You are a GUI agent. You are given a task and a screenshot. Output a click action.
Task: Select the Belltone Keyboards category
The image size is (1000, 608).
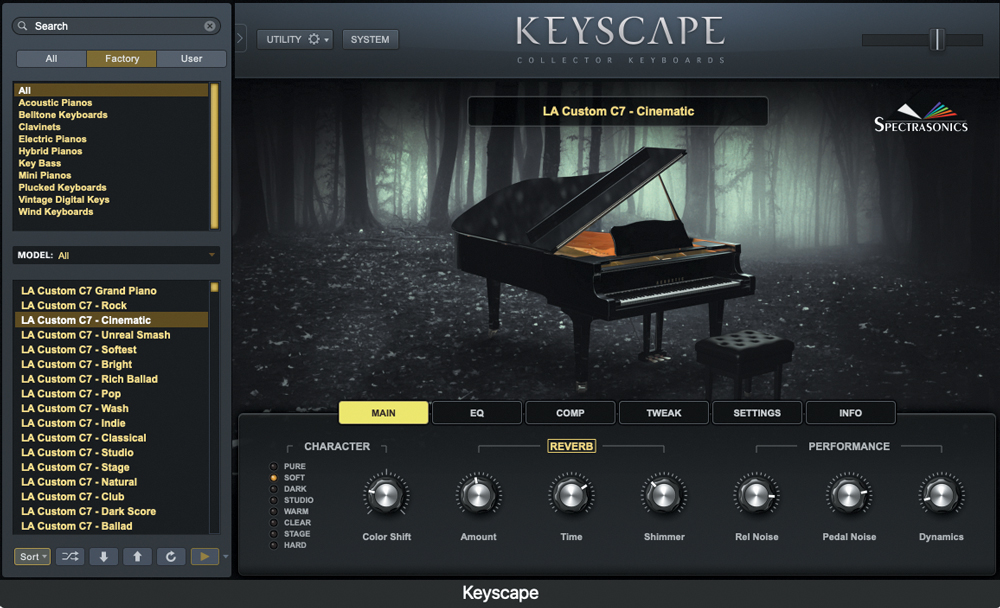coord(63,115)
